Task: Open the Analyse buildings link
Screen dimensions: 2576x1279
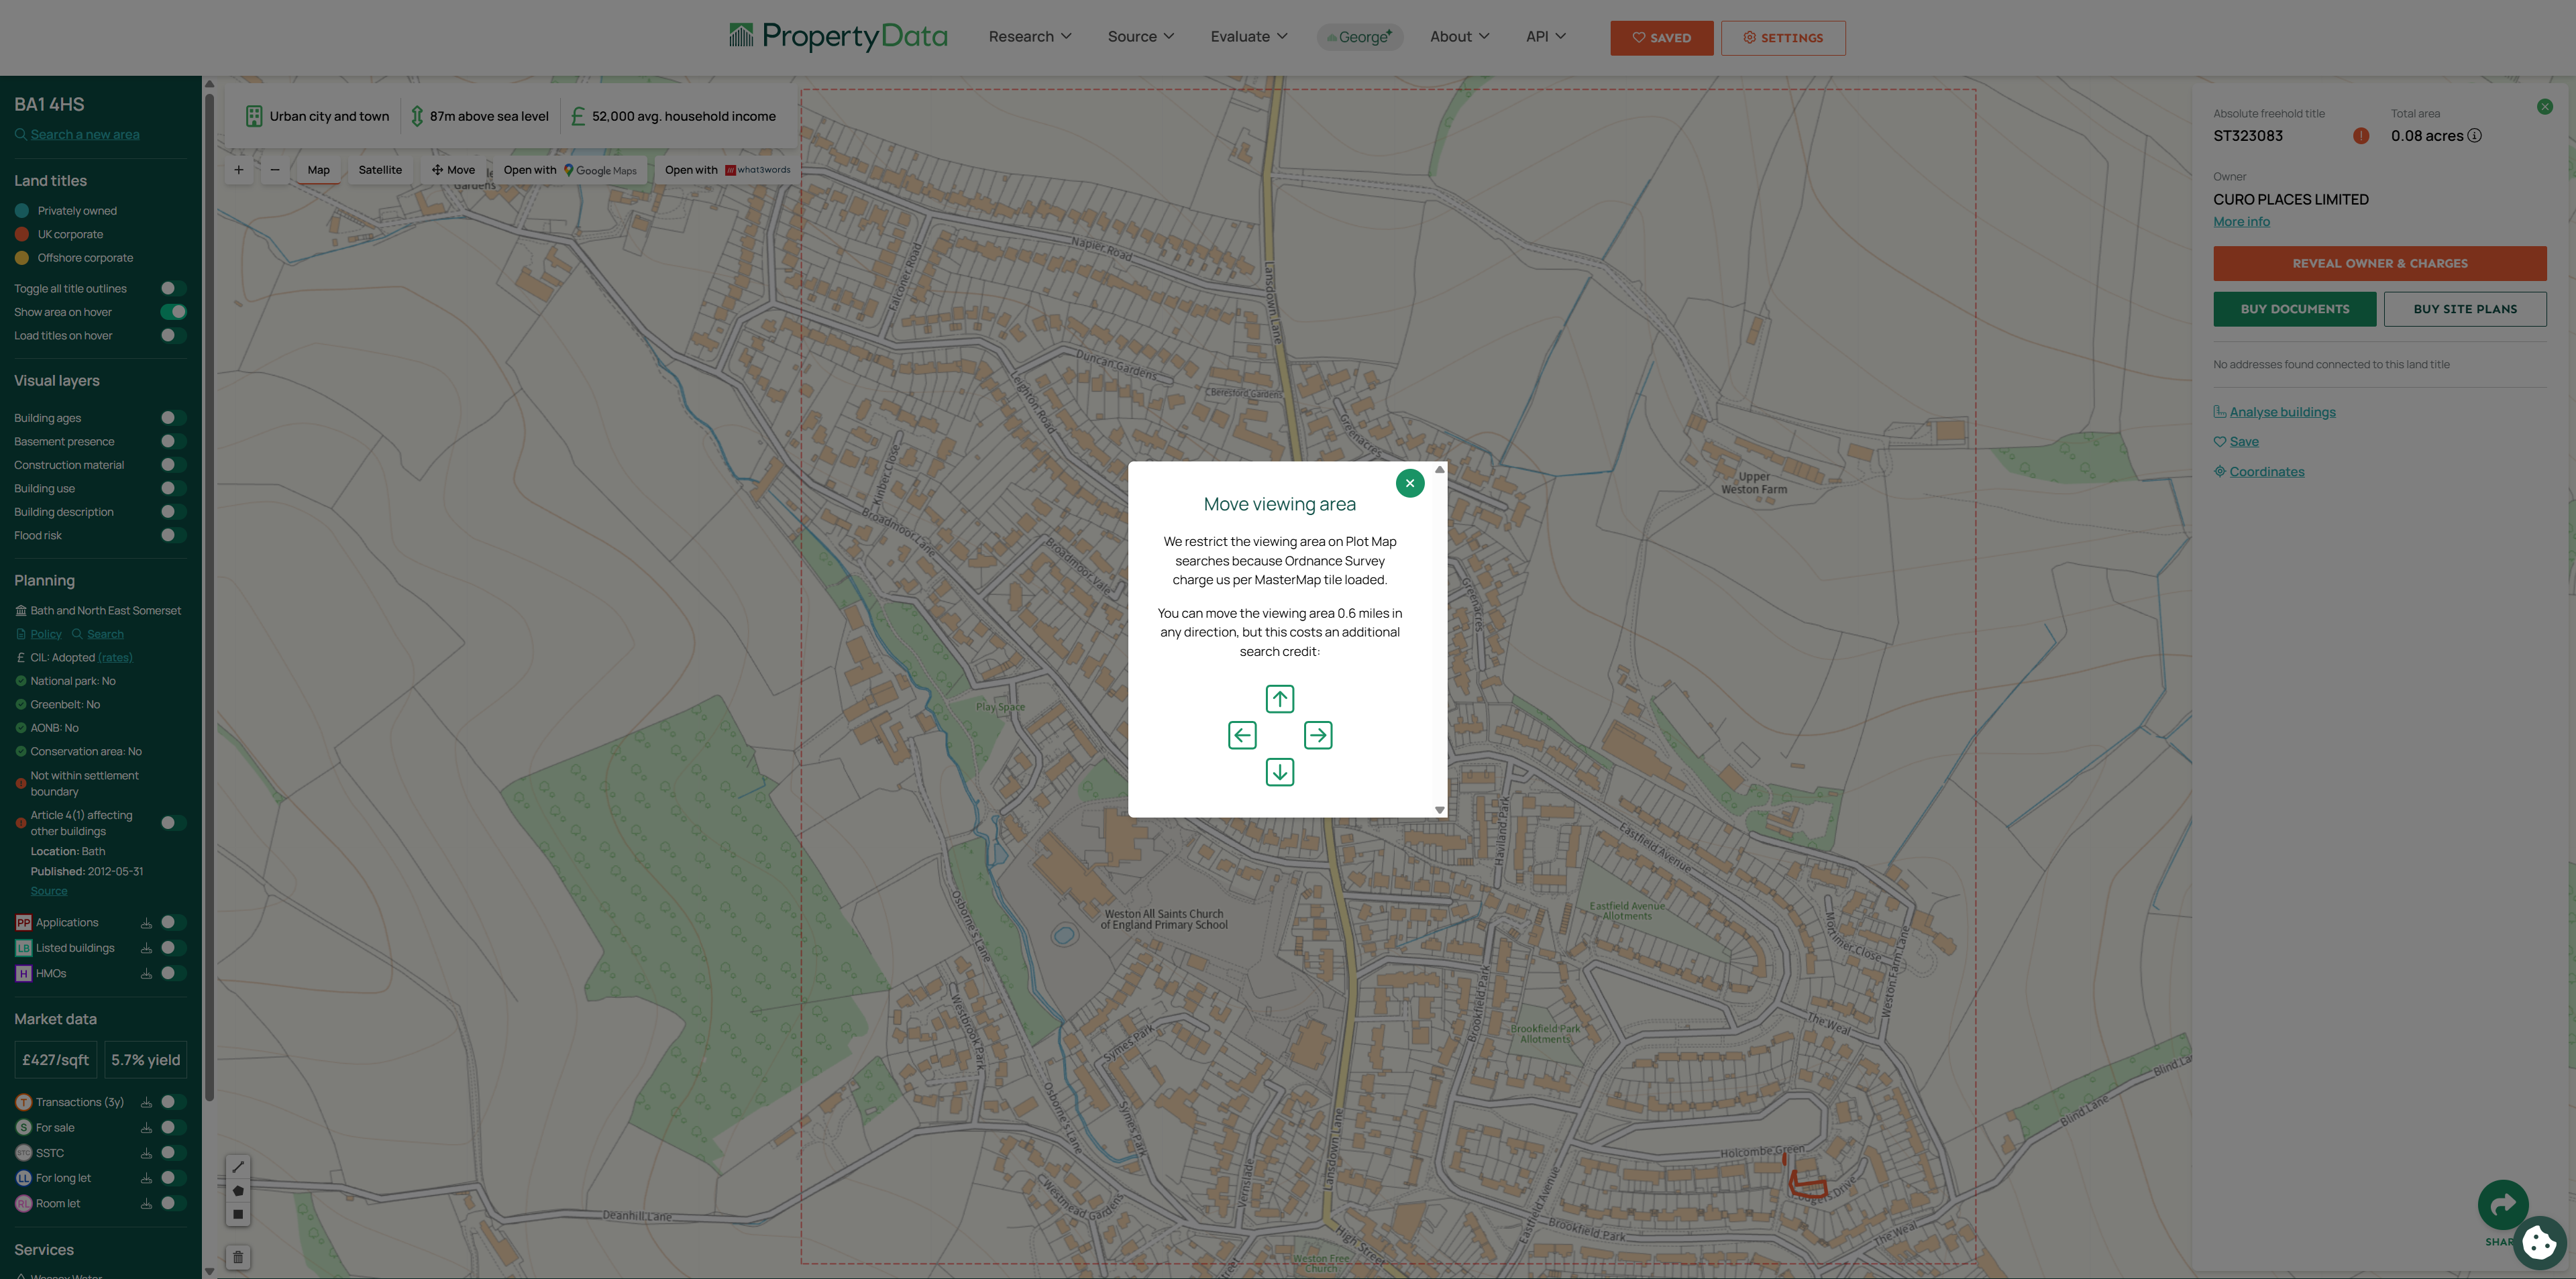Action: (2282, 412)
